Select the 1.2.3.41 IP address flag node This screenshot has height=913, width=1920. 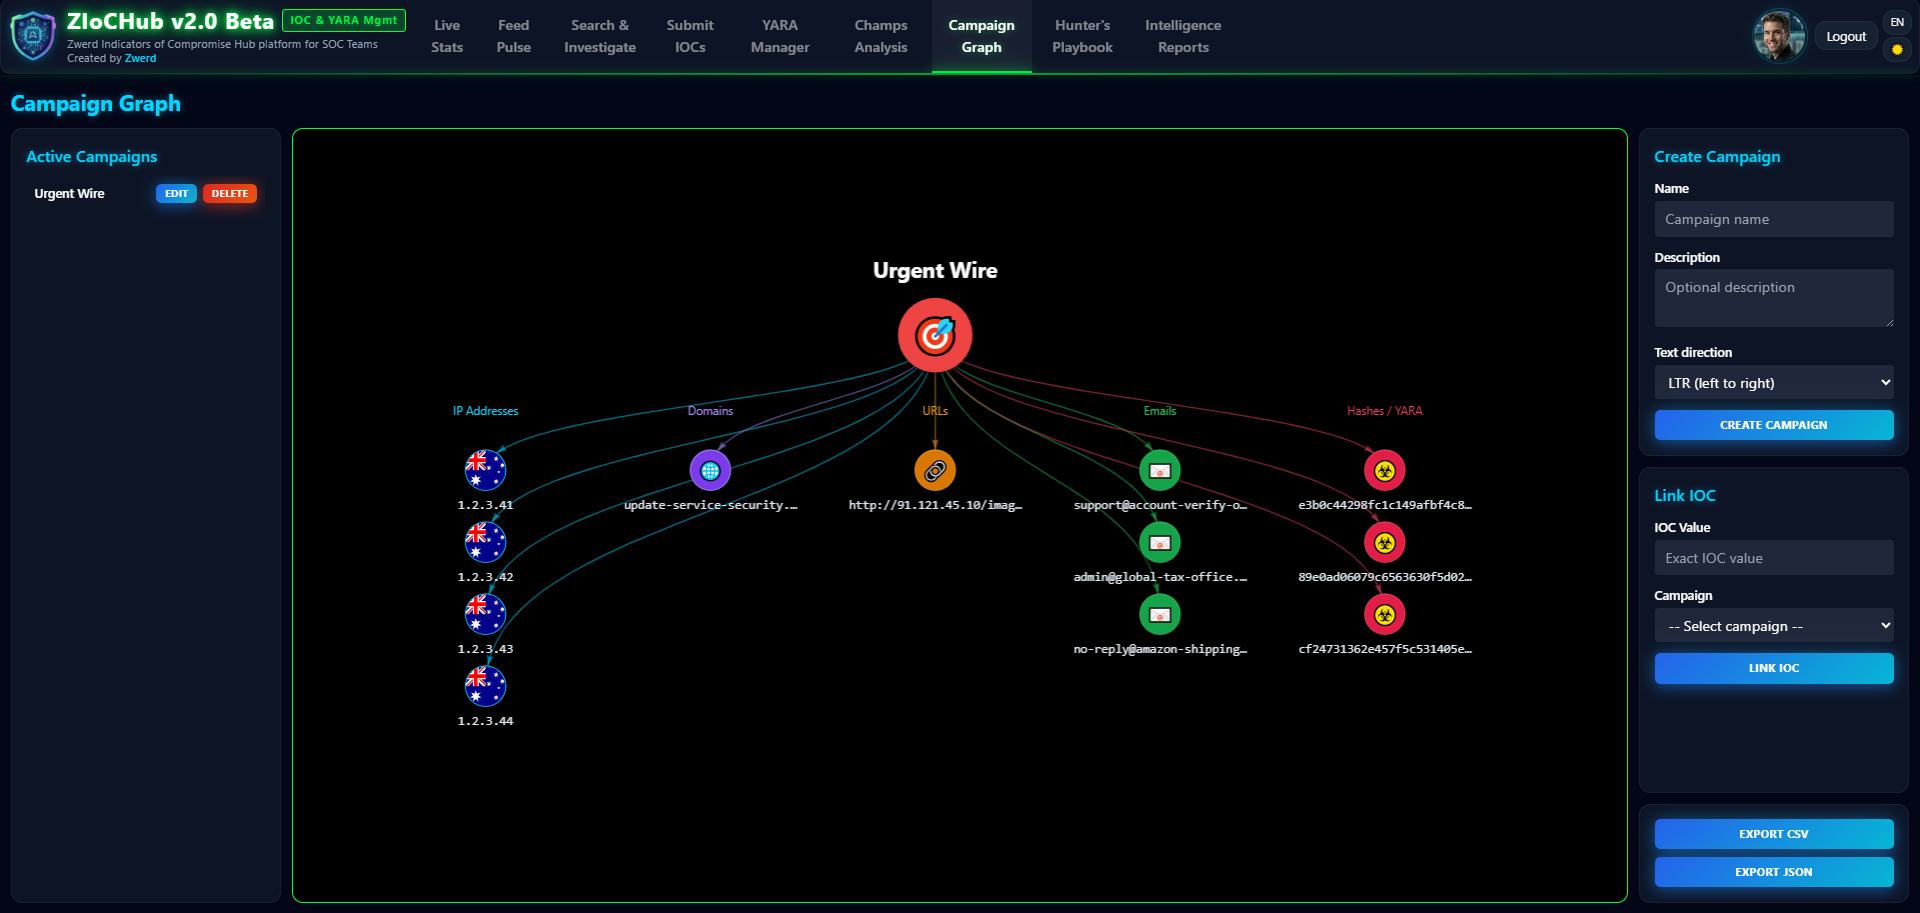point(485,470)
